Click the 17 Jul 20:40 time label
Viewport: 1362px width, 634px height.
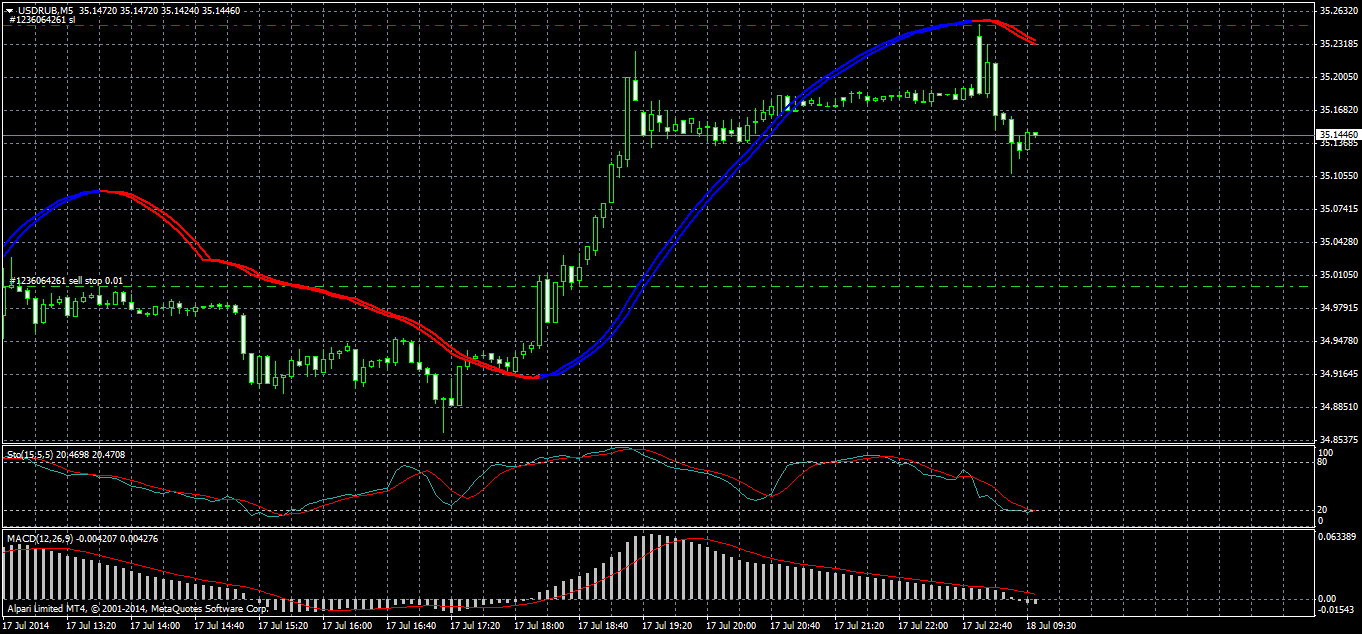coord(796,625)
